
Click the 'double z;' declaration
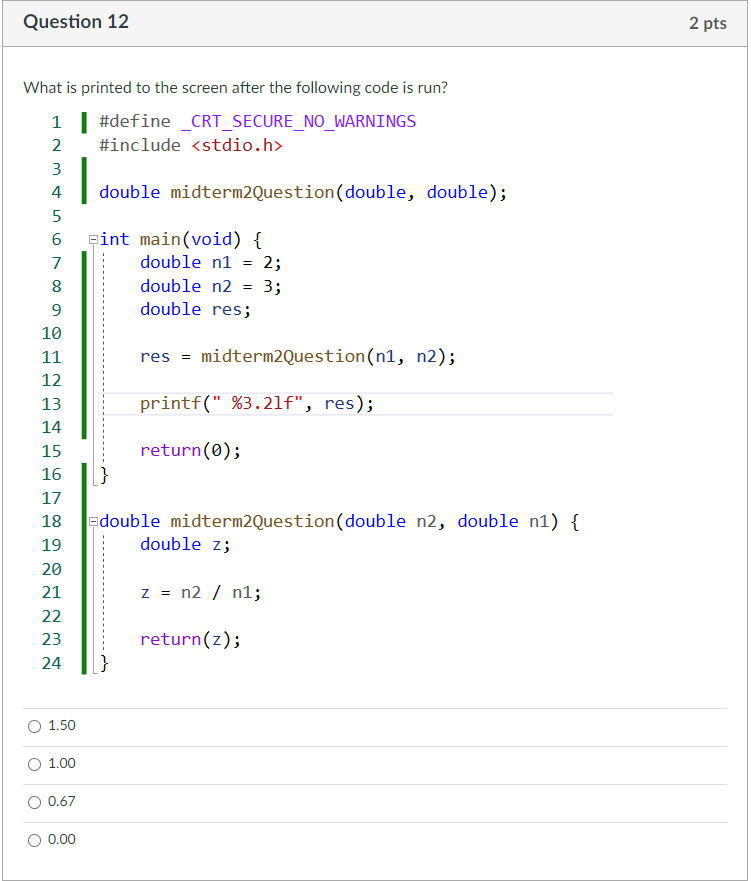tap(185, 544)
